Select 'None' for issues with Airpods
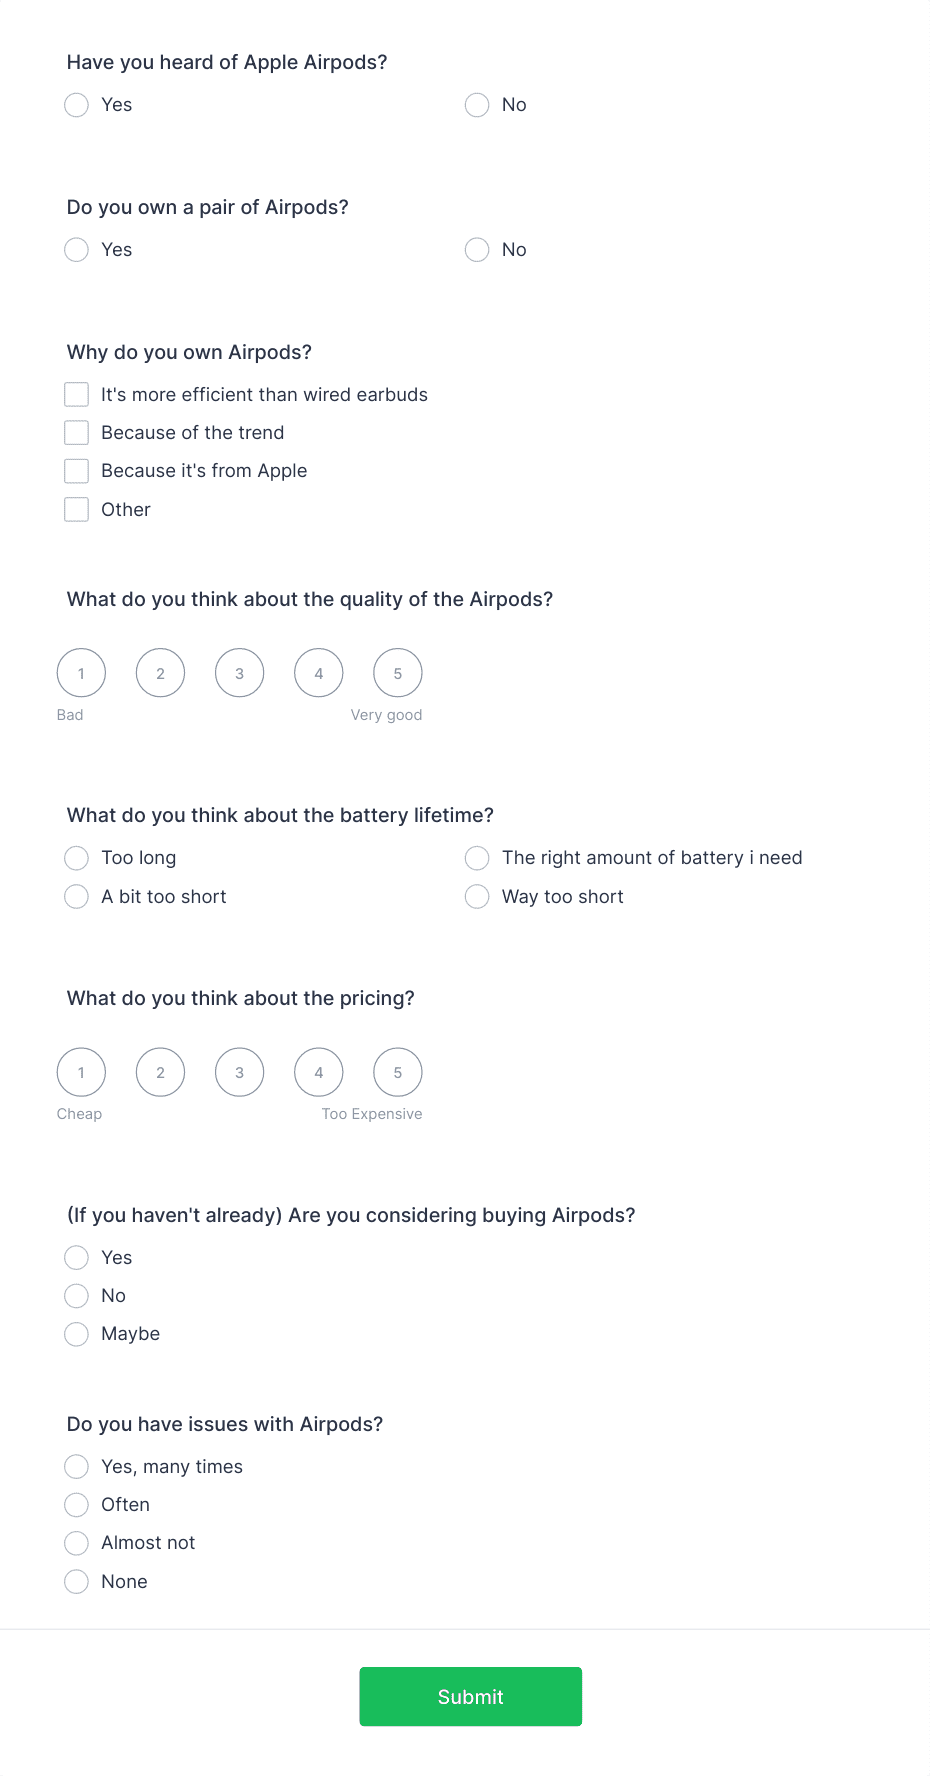 76,1581
